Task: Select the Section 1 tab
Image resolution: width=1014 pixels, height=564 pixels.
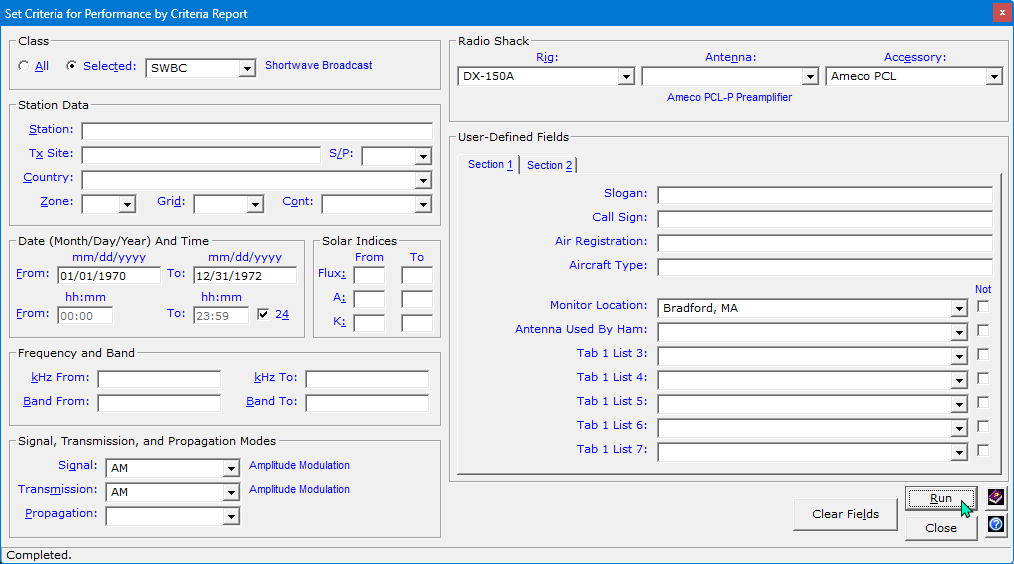Action: [x=490, y=164]
